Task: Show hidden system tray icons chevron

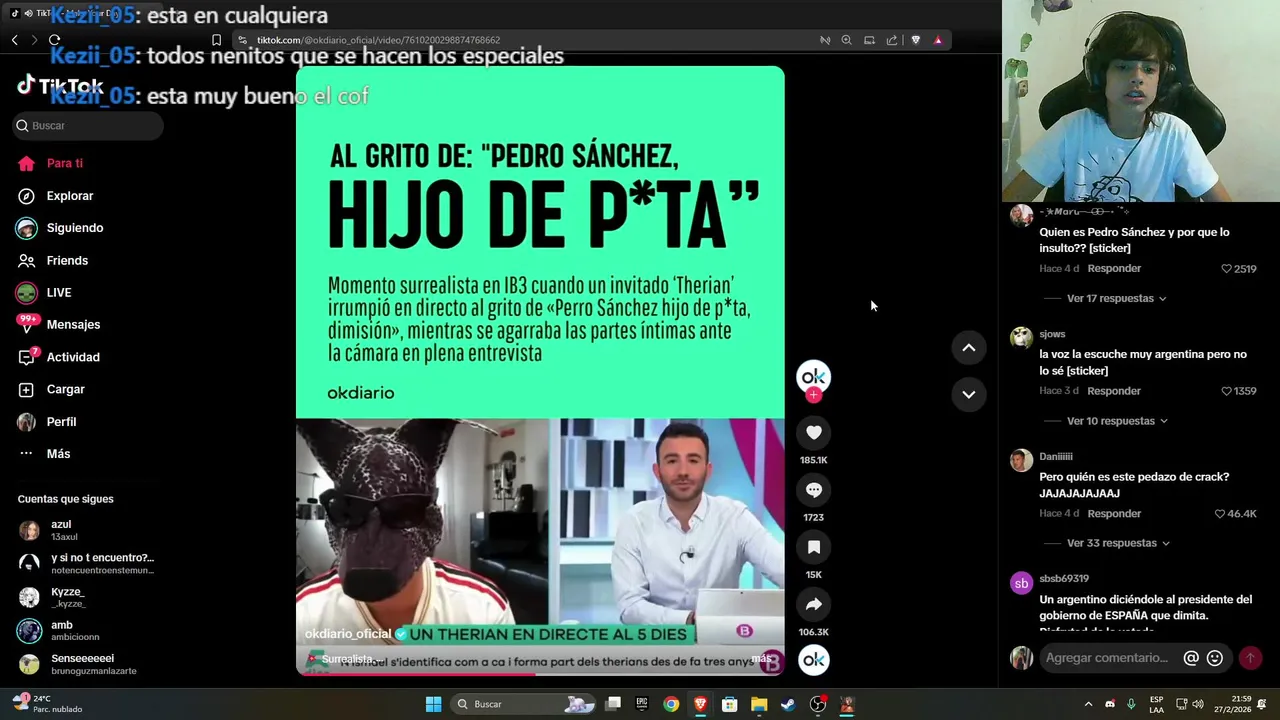Action: 1088,704
